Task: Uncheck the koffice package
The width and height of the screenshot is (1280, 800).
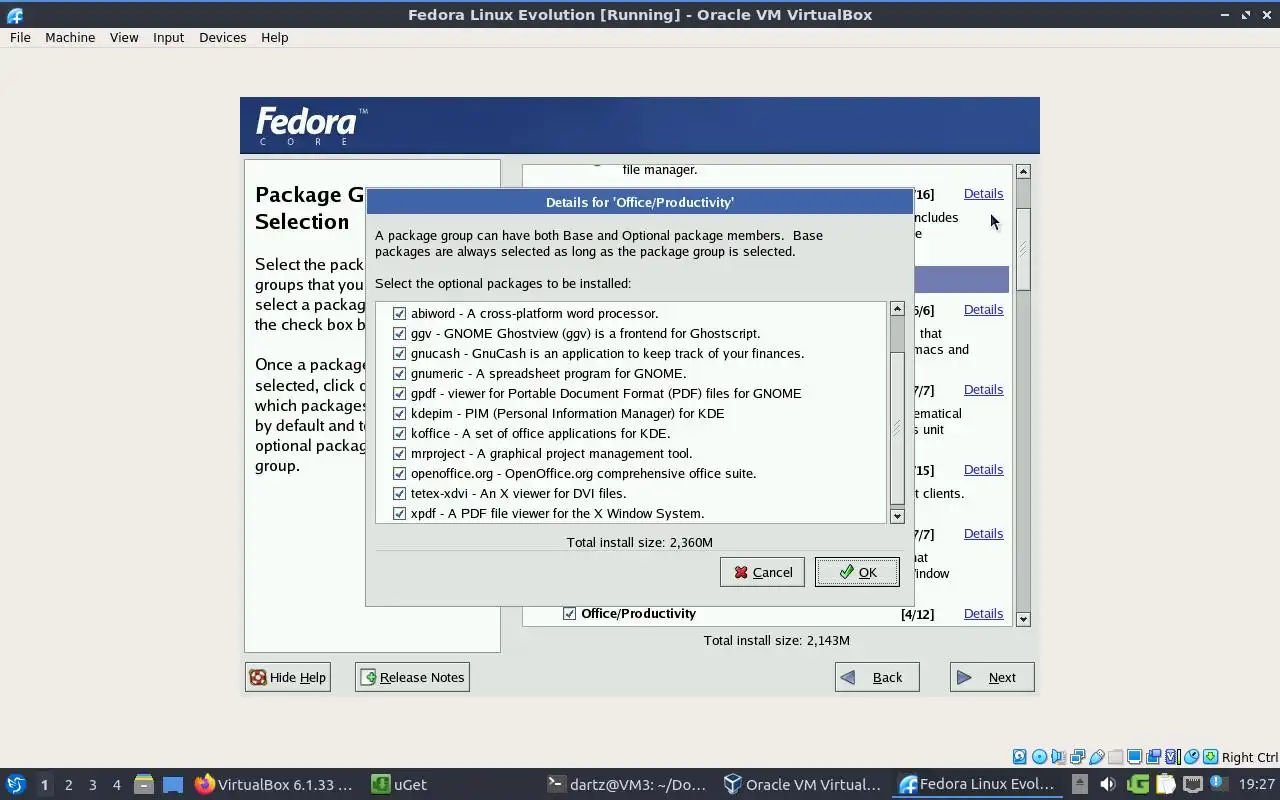Action: (x=400, y=433)
